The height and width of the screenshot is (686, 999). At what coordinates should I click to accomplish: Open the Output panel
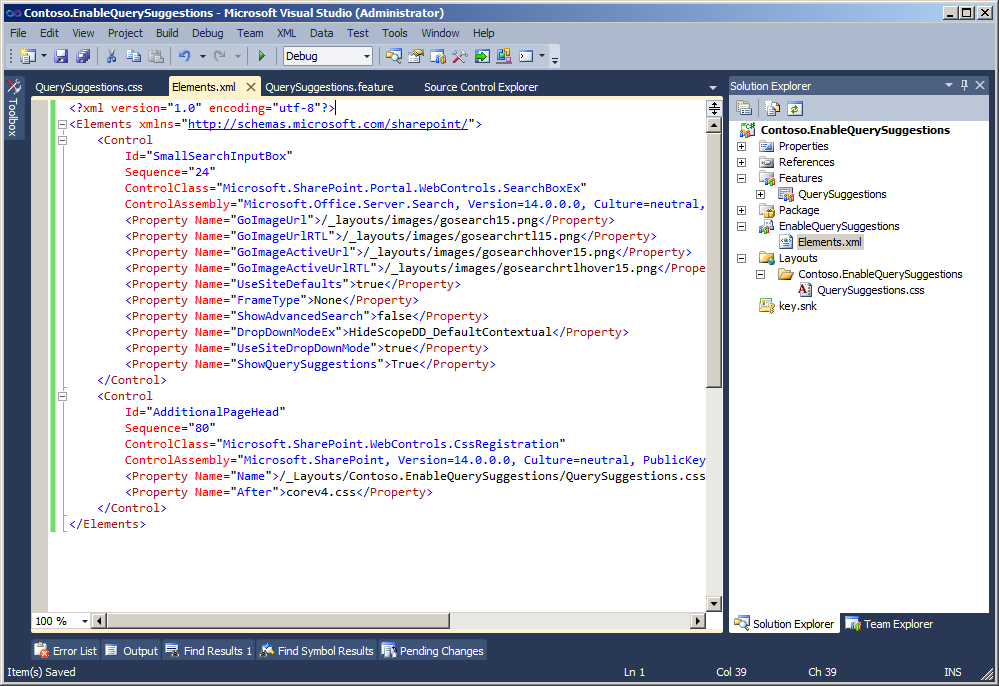click(x=132, y=651)
